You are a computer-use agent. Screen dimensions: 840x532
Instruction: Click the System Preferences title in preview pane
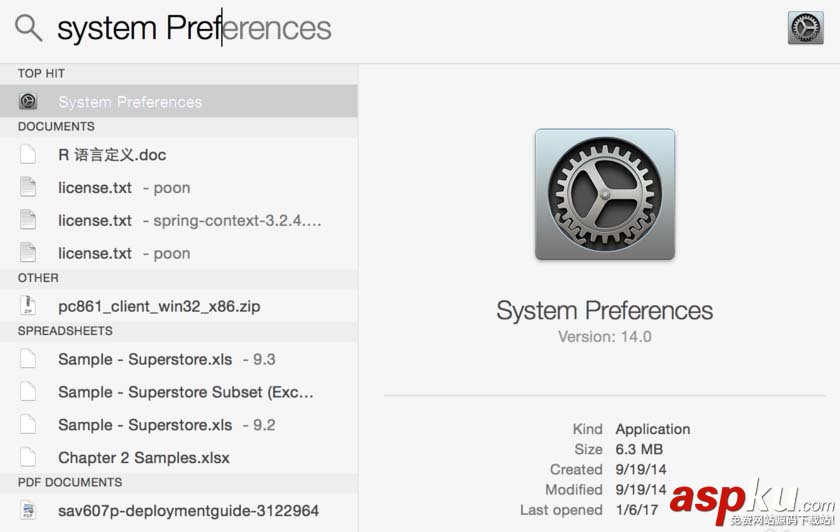point(604,310)
